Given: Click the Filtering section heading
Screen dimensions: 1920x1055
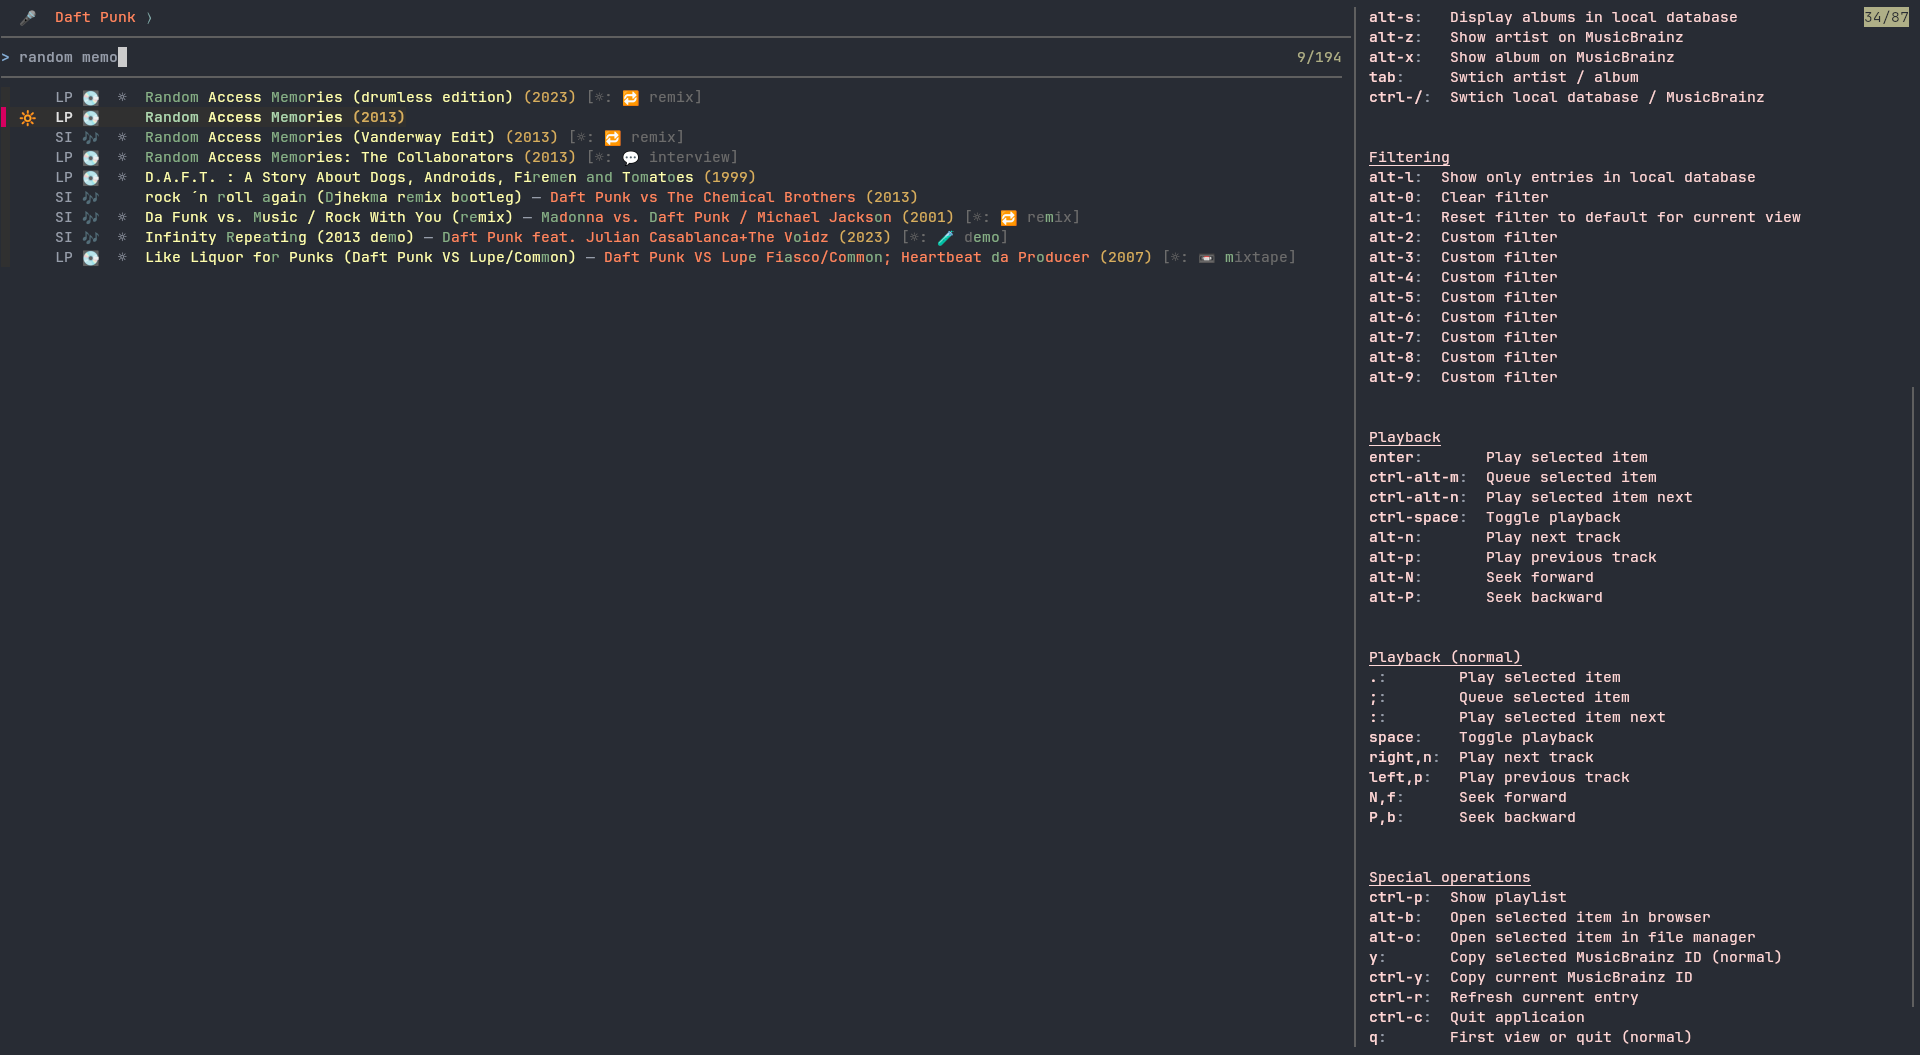Looking at the screenshot, I should click(1408, 158).
